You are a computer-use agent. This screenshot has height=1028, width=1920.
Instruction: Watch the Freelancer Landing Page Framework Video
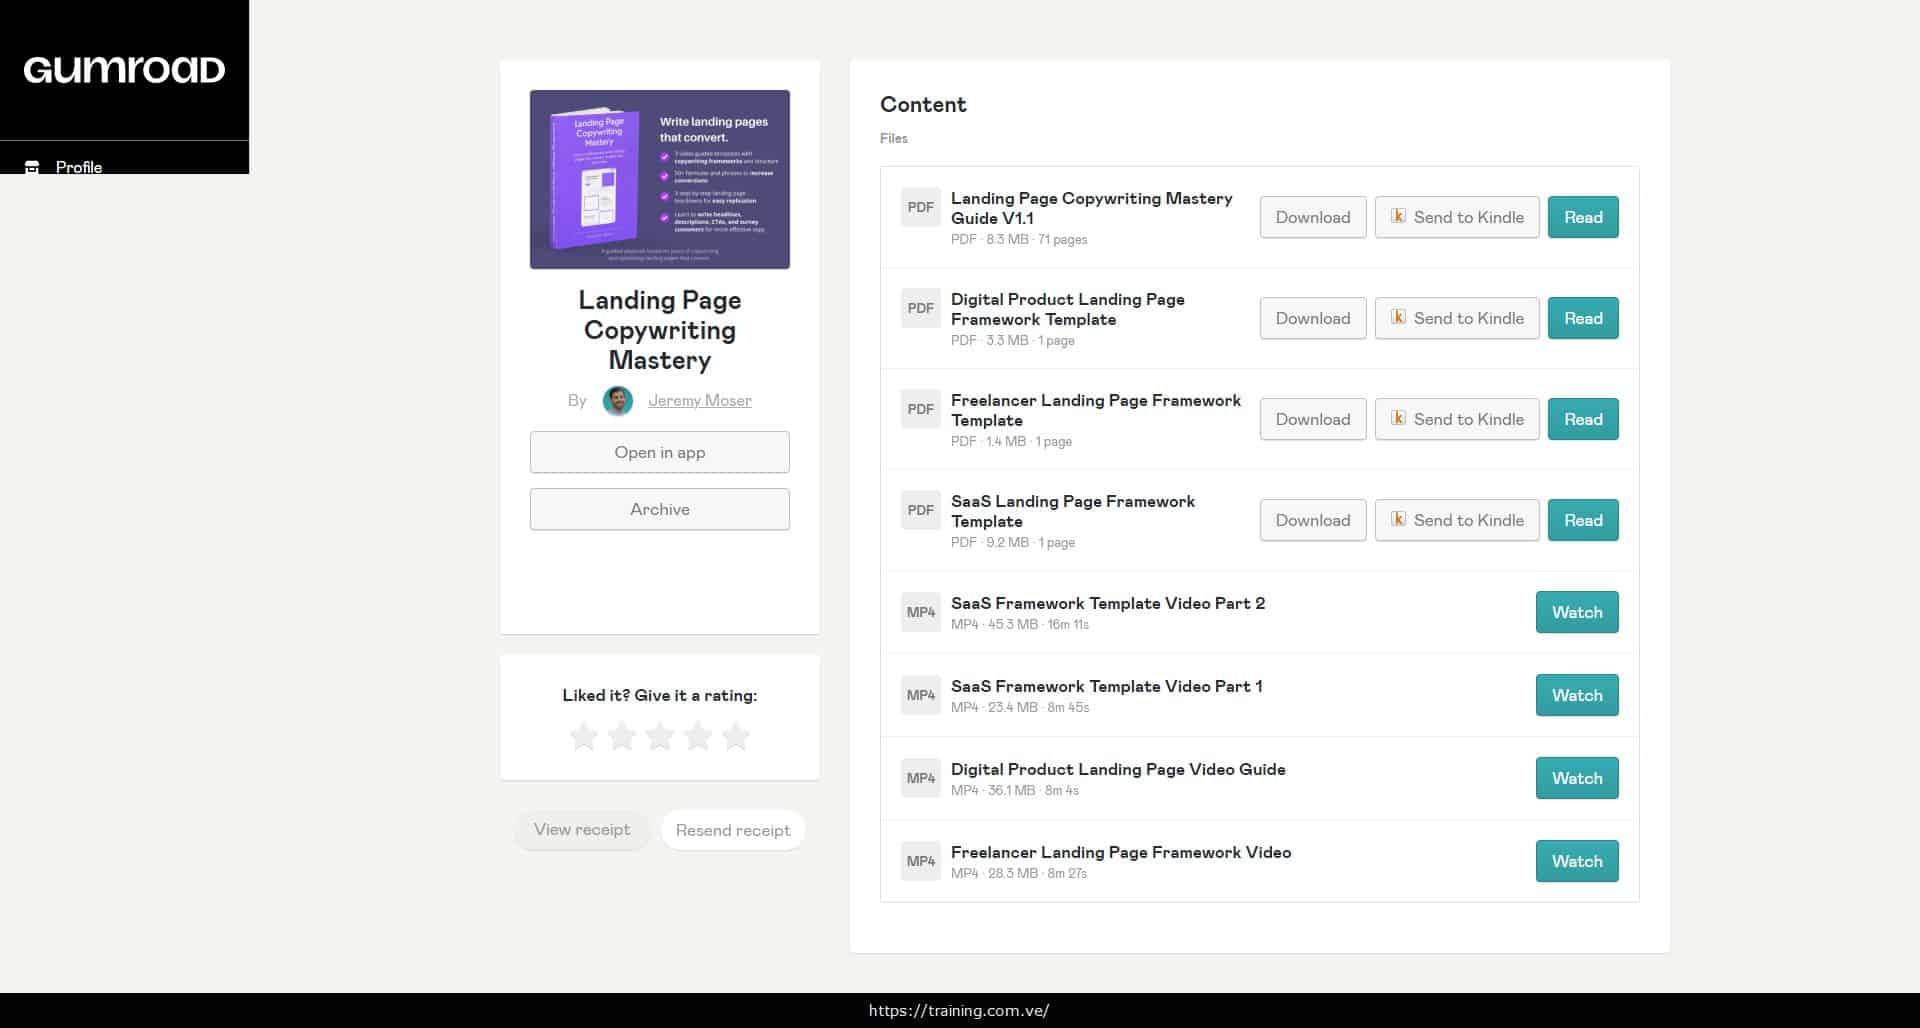[x=1577, y=861]
